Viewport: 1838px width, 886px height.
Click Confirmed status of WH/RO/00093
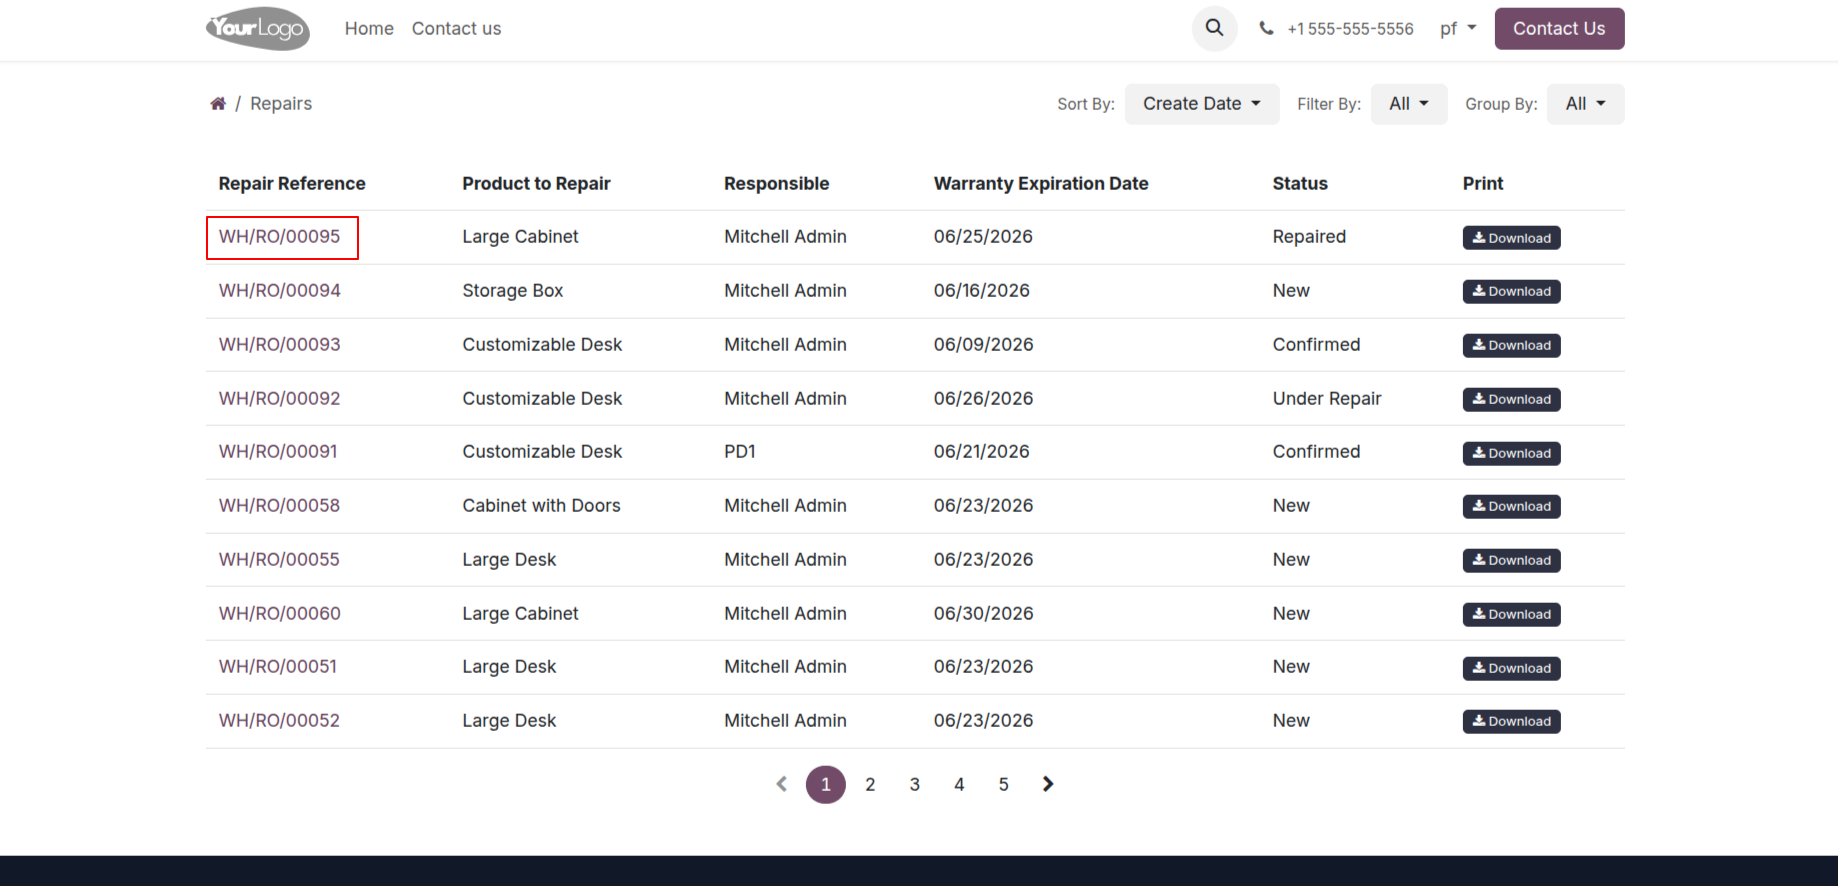pos(1316,345)
